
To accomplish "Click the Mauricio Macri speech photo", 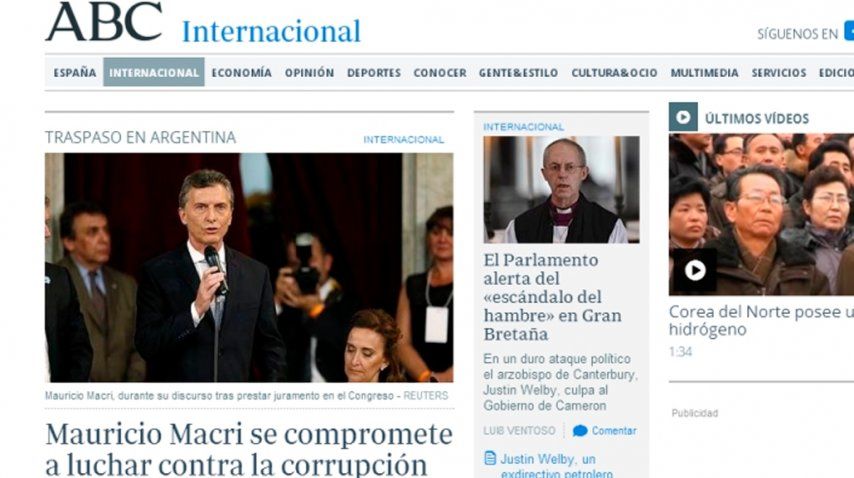I will pos(249,267).
